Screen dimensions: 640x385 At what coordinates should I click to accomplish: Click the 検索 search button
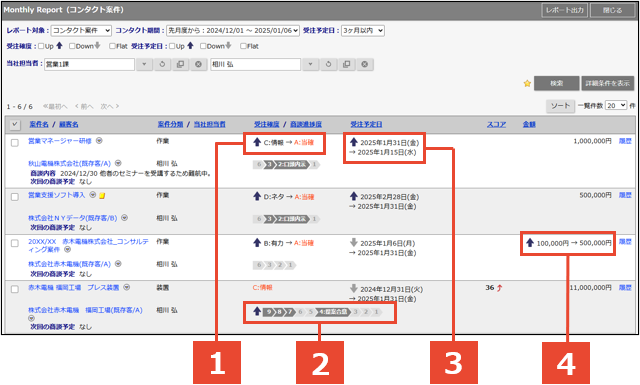(x=556, y=83)
